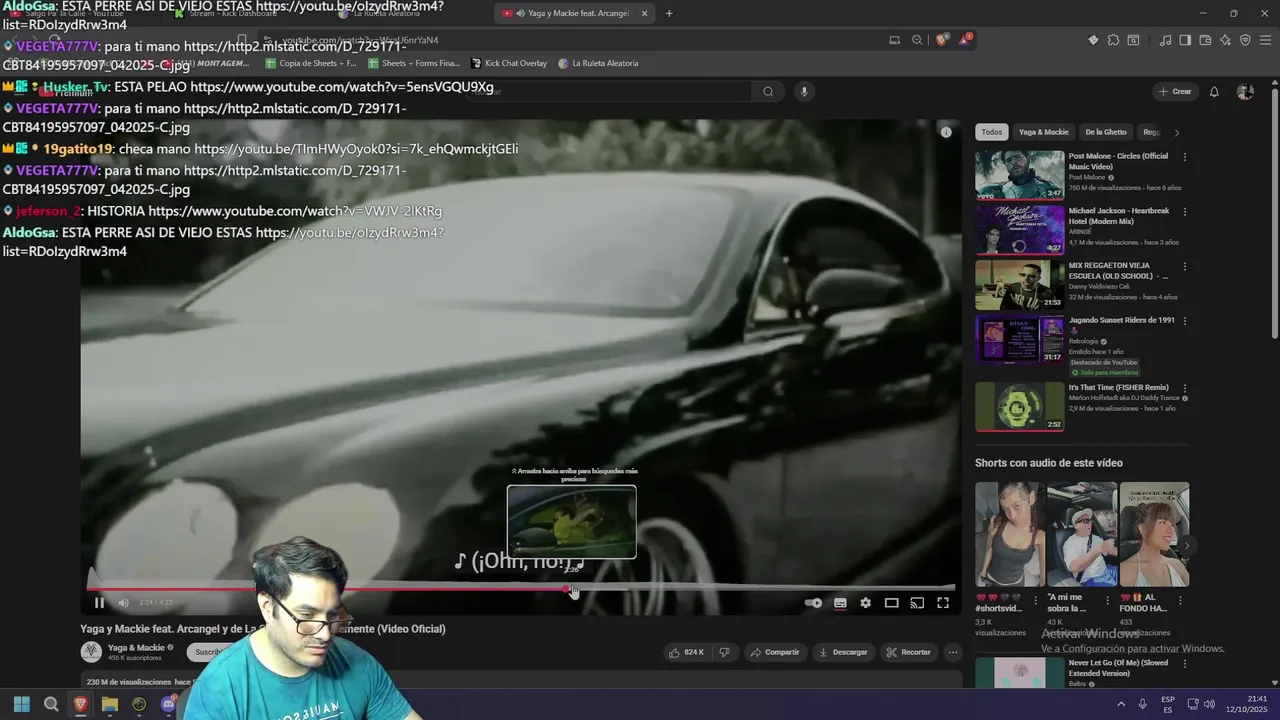Open the #shortsvid short thumbnail

[x=1009, y=534]
